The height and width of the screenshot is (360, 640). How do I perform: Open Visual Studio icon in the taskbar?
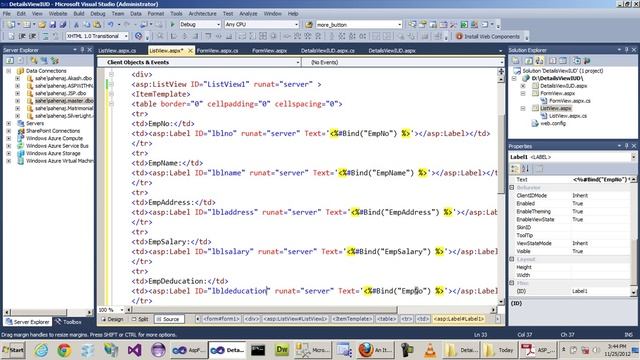click(134, 350)
